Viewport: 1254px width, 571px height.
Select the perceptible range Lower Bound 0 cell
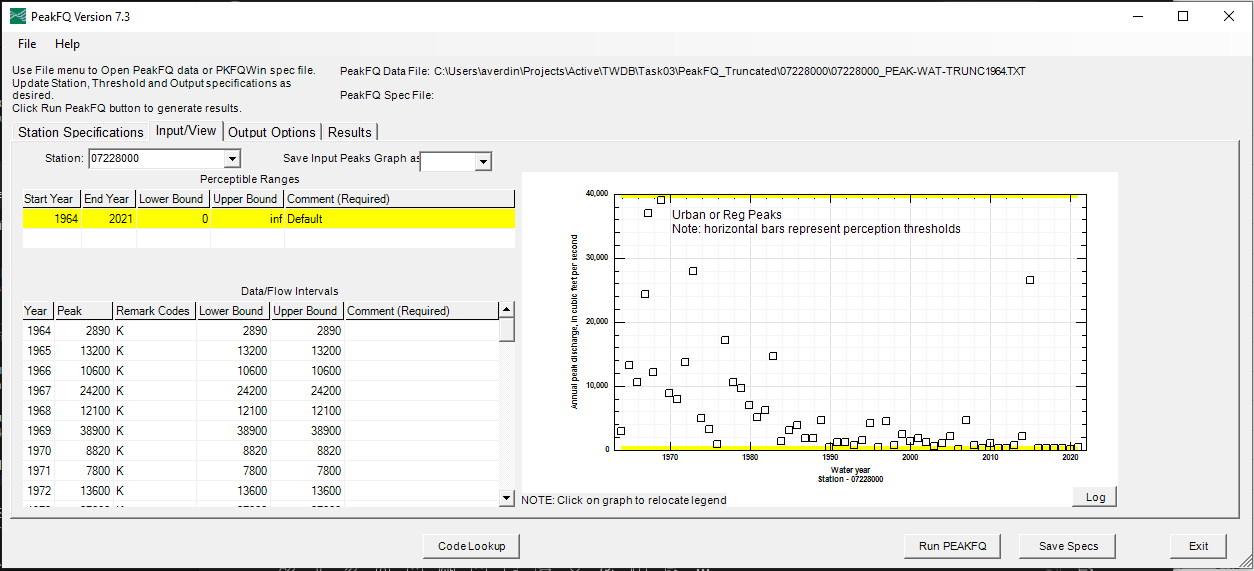(x=174, y=219)
